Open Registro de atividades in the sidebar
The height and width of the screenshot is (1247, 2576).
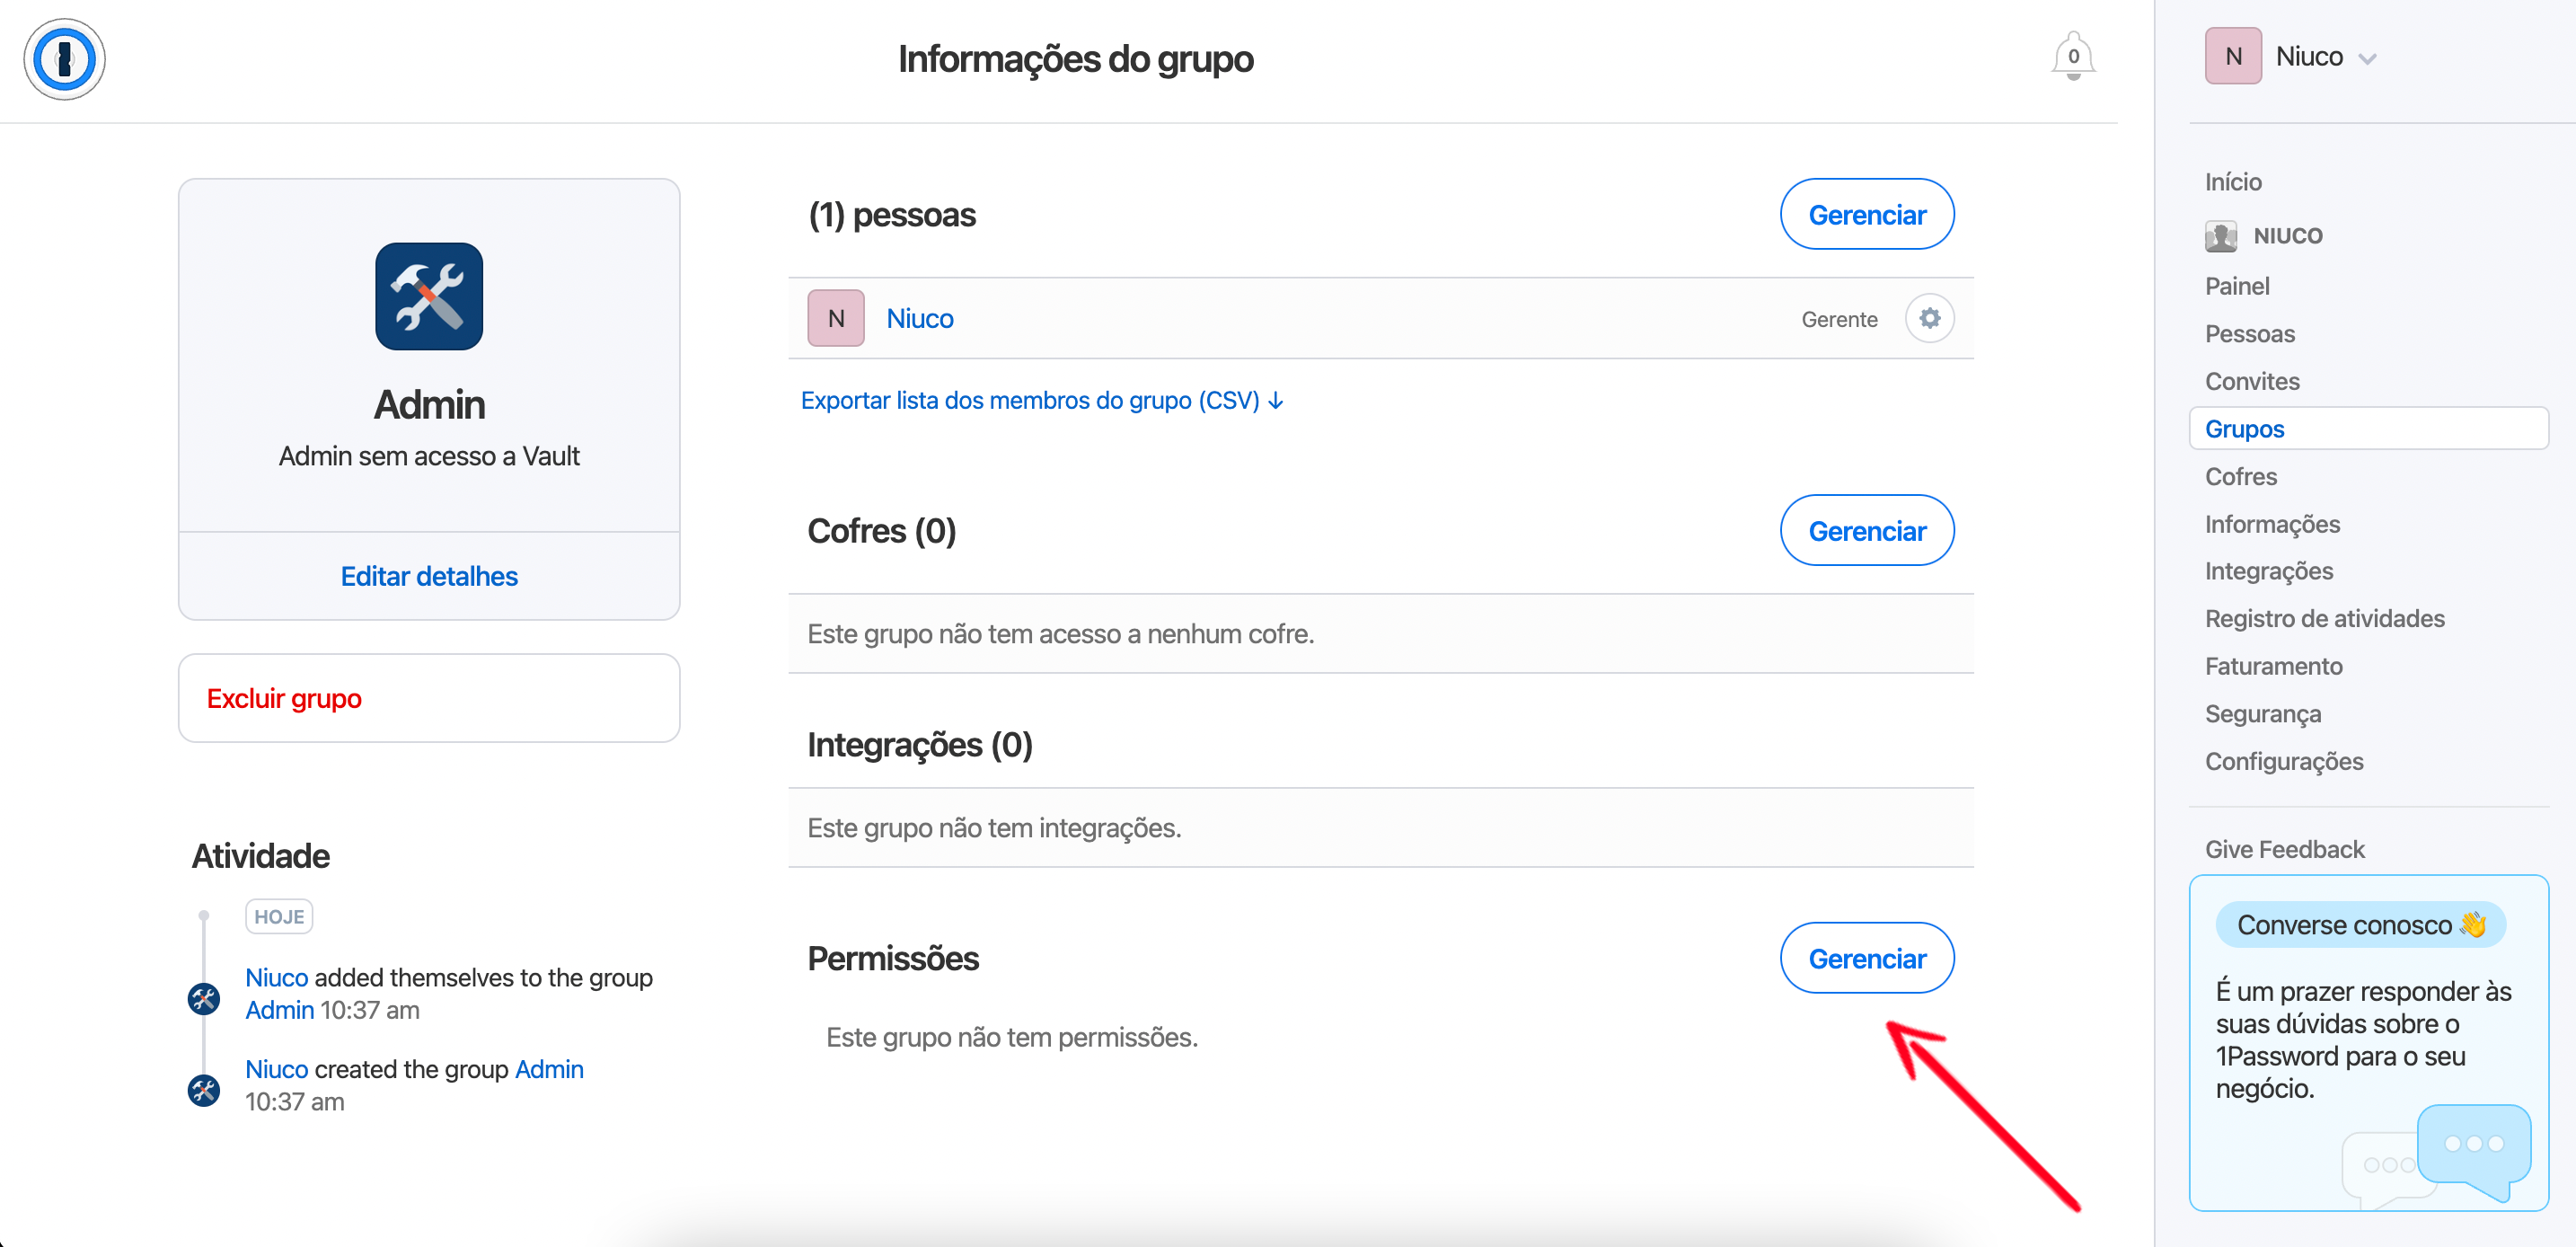pyautogui.click(x=2324, y=618)
